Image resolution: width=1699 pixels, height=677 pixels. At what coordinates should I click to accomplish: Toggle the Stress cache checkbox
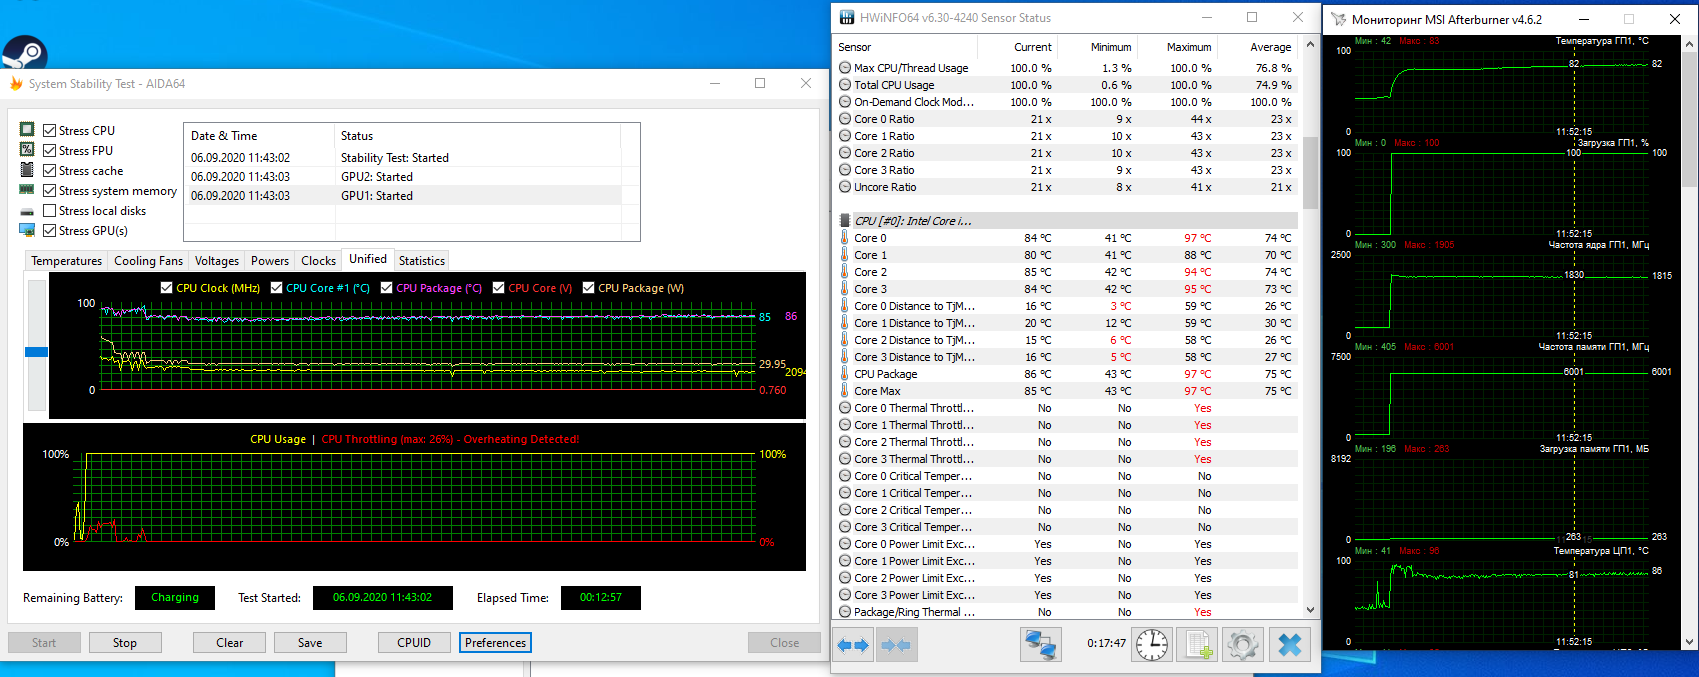49,170
